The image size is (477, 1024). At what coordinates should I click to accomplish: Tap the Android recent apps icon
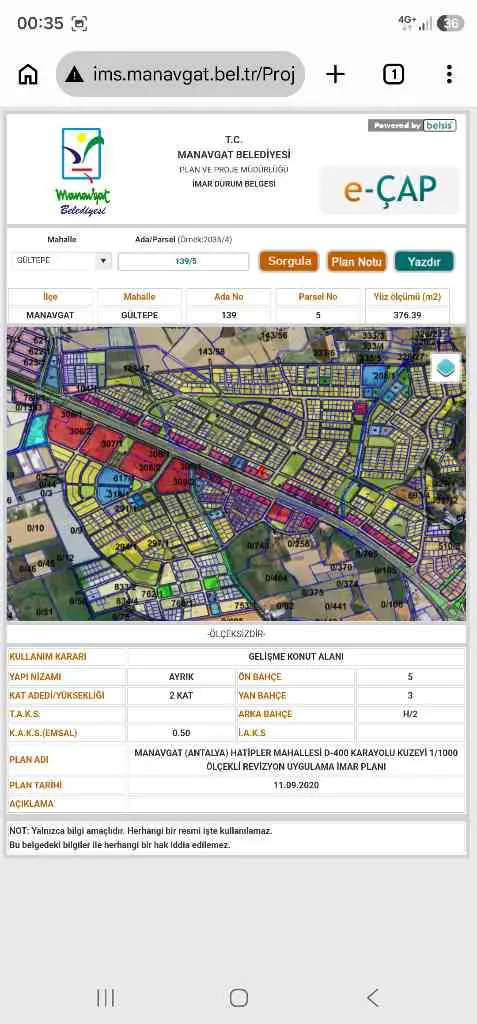click(106, 997)
